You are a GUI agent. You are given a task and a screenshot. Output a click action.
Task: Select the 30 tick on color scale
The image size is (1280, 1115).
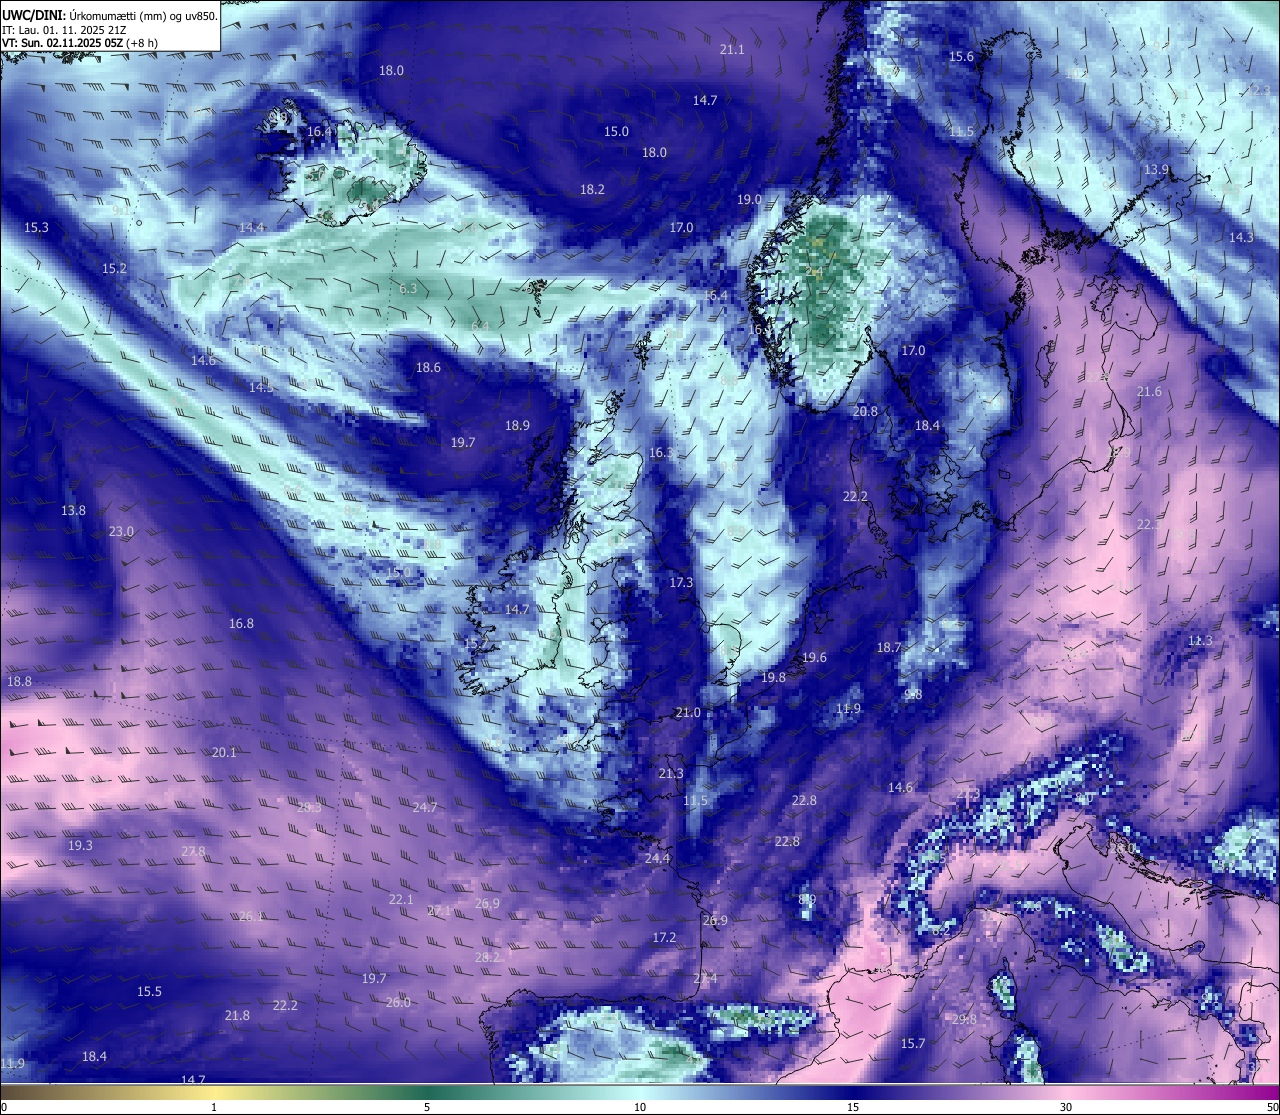pyautogui.click(x=1066, y=1107)
